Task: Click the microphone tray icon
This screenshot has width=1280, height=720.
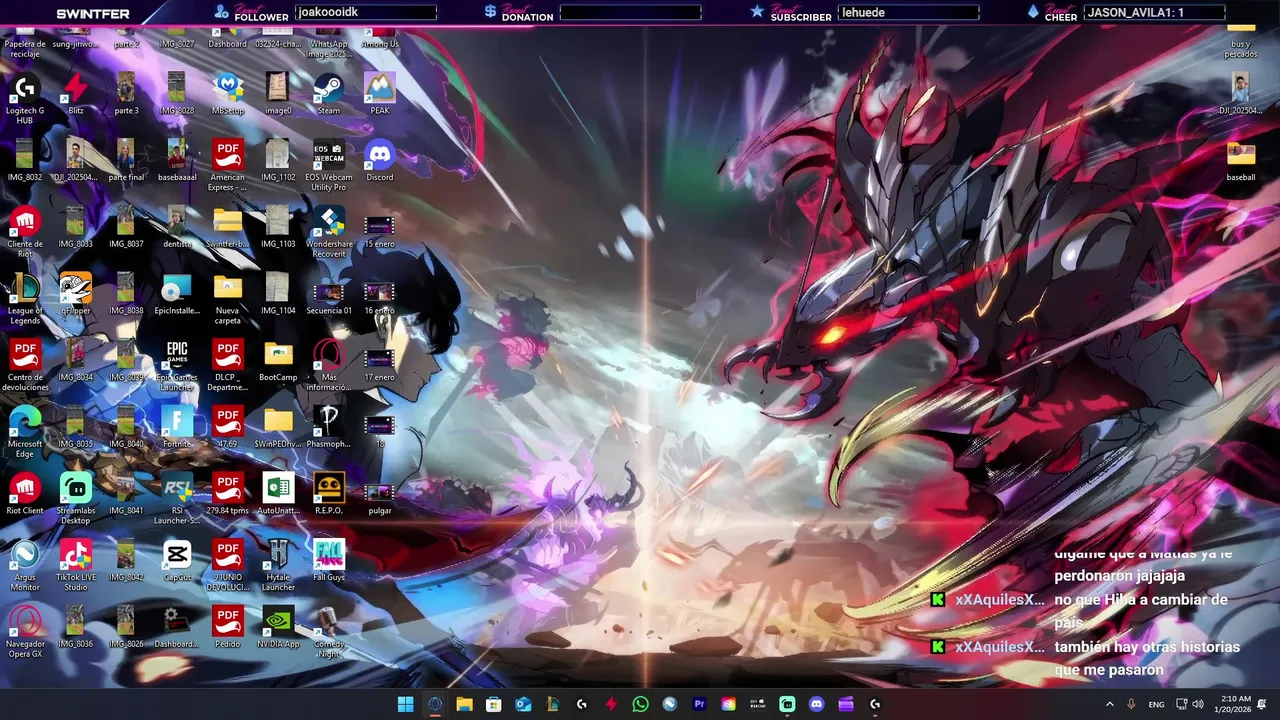Action: [x=1131, y=704]
